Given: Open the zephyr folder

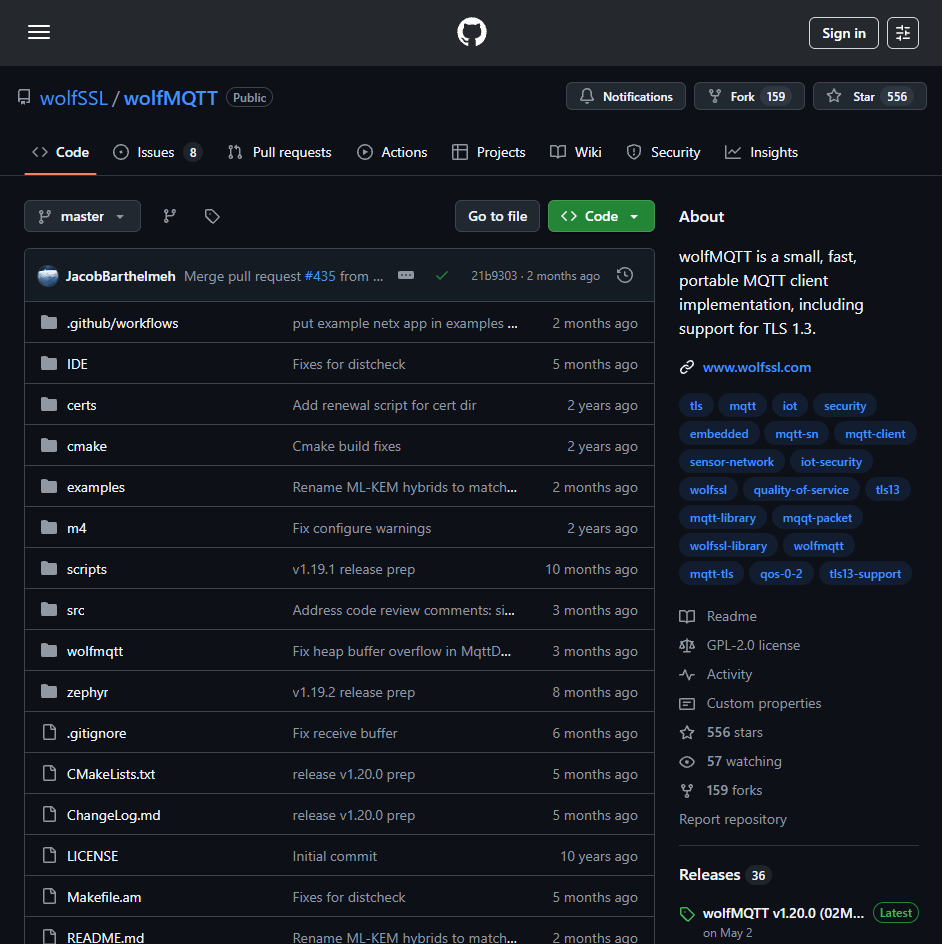Looking at the screenshot, I should 87,692.
